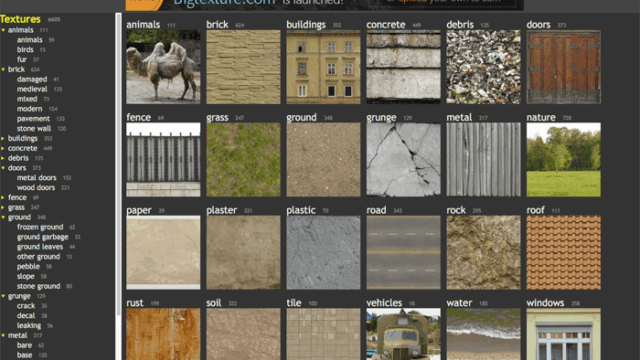Open the windows category title link

click(545, 303)
